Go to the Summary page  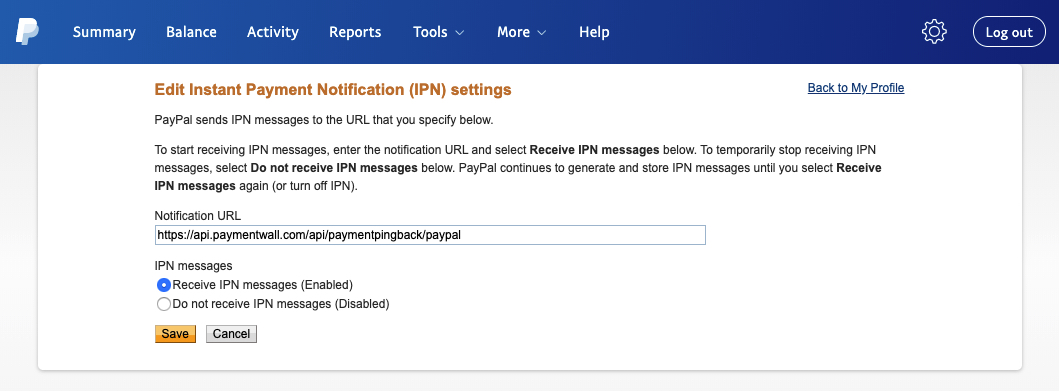pyautogui.click(x=104, y=32)
